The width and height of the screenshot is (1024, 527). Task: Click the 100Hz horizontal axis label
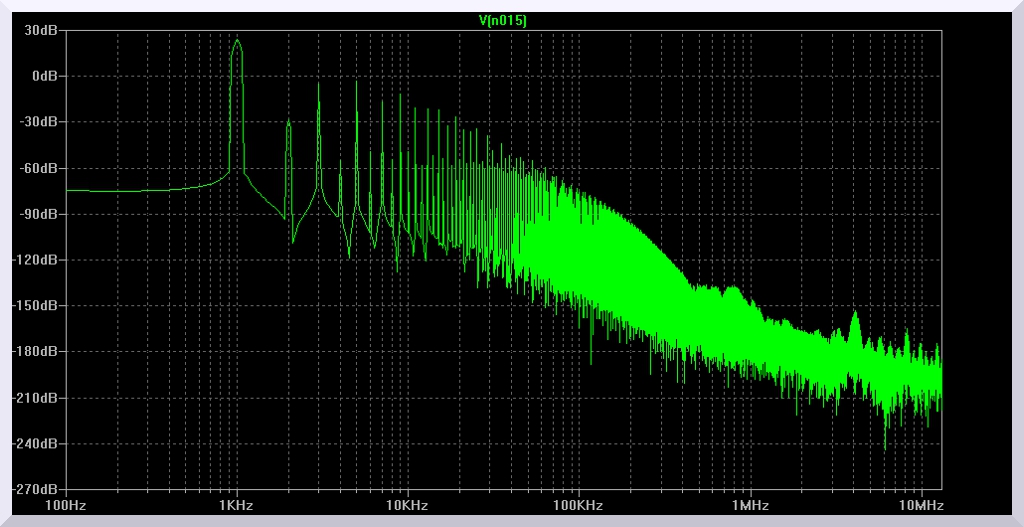[66, 506]
